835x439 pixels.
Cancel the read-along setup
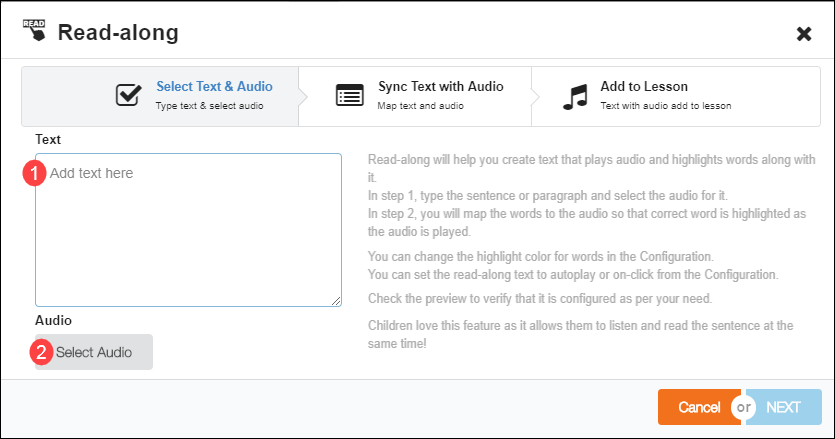[699, 407]
